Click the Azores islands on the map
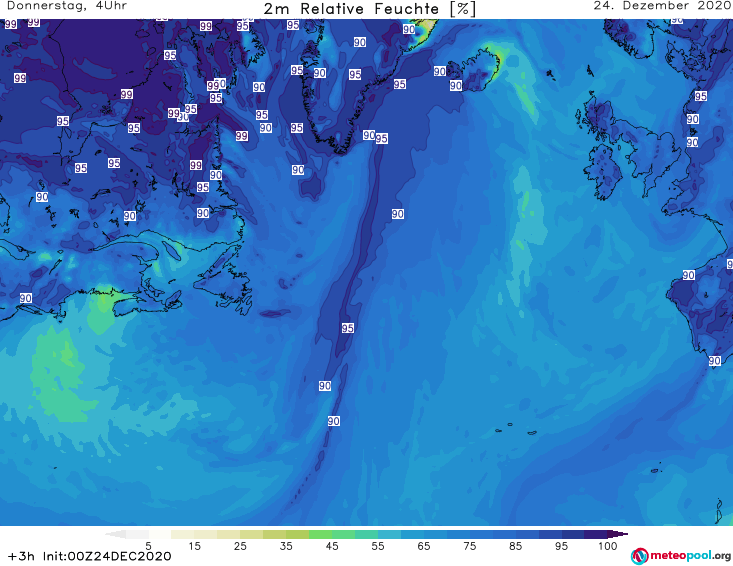 coord(517,429)
